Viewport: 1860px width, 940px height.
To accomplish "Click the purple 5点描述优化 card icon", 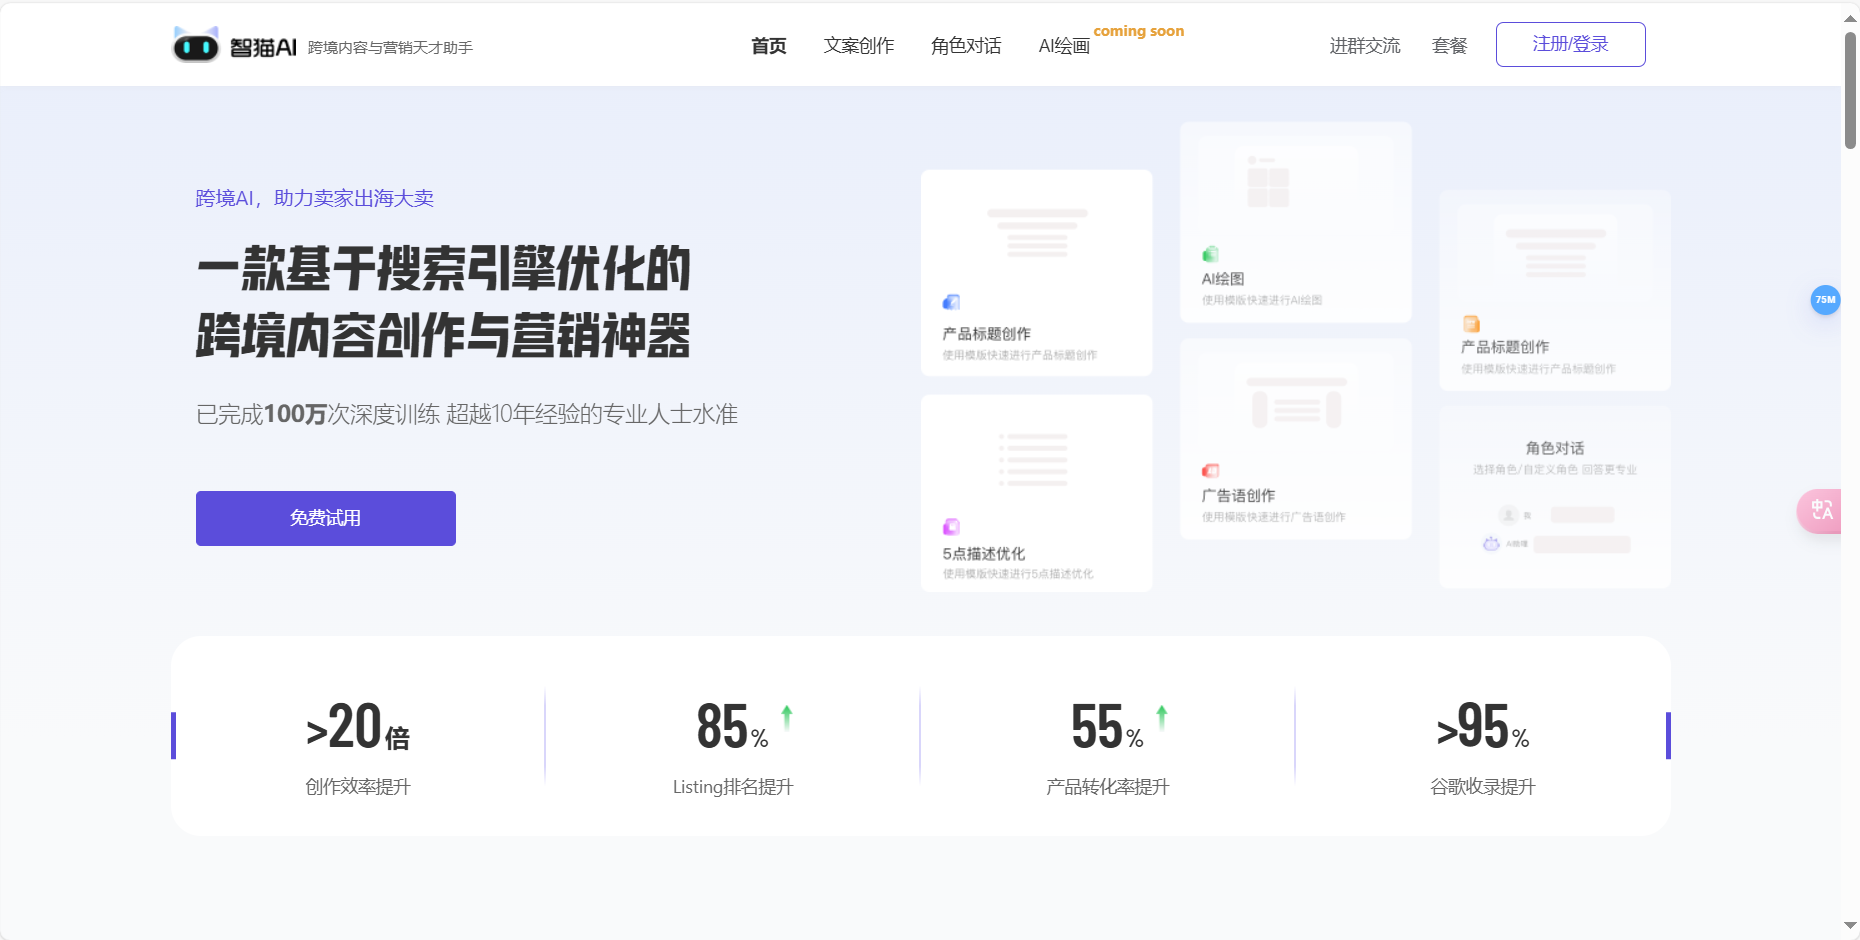I will point(950,526).
